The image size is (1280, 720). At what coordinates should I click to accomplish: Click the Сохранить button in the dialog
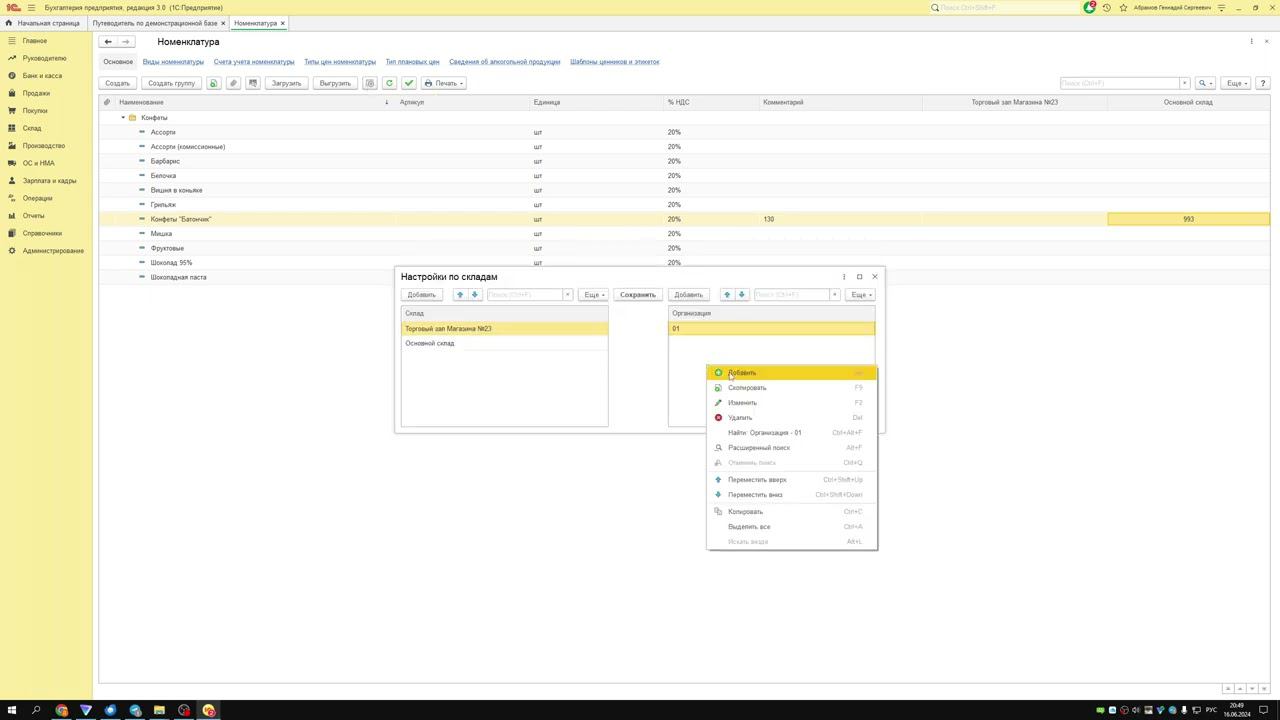pyautogui.click(x=638, y=295)
